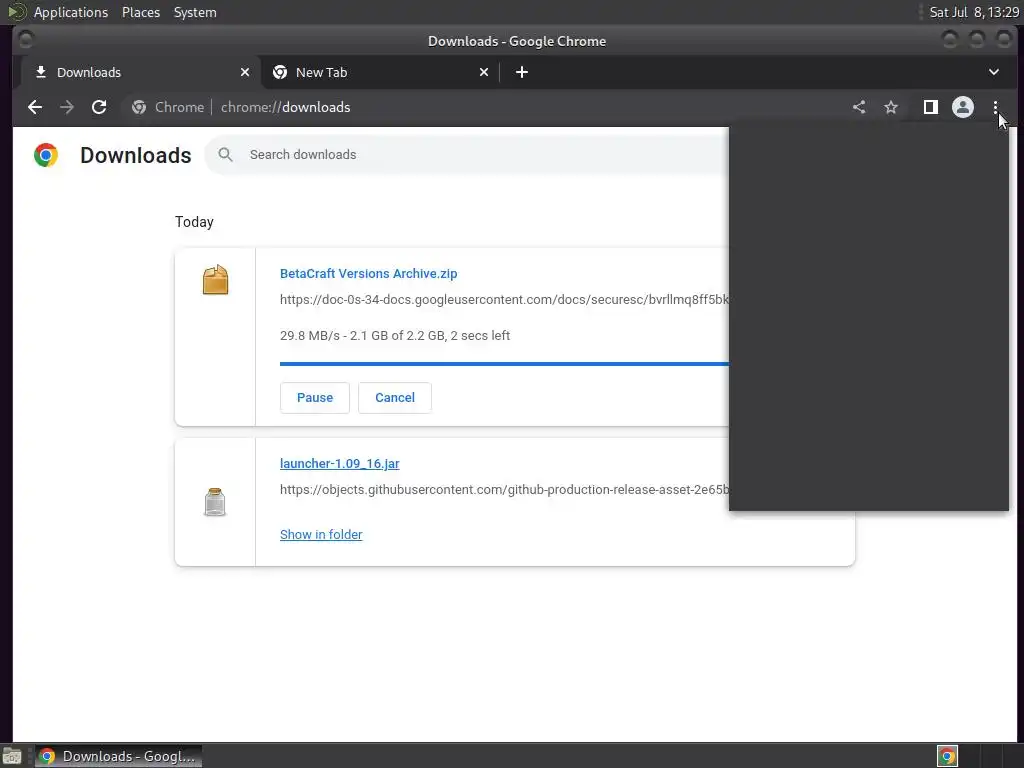This screenshot has width=1024, height=768.
Task: Click the search magnifier icon
Action: point(225,155)
